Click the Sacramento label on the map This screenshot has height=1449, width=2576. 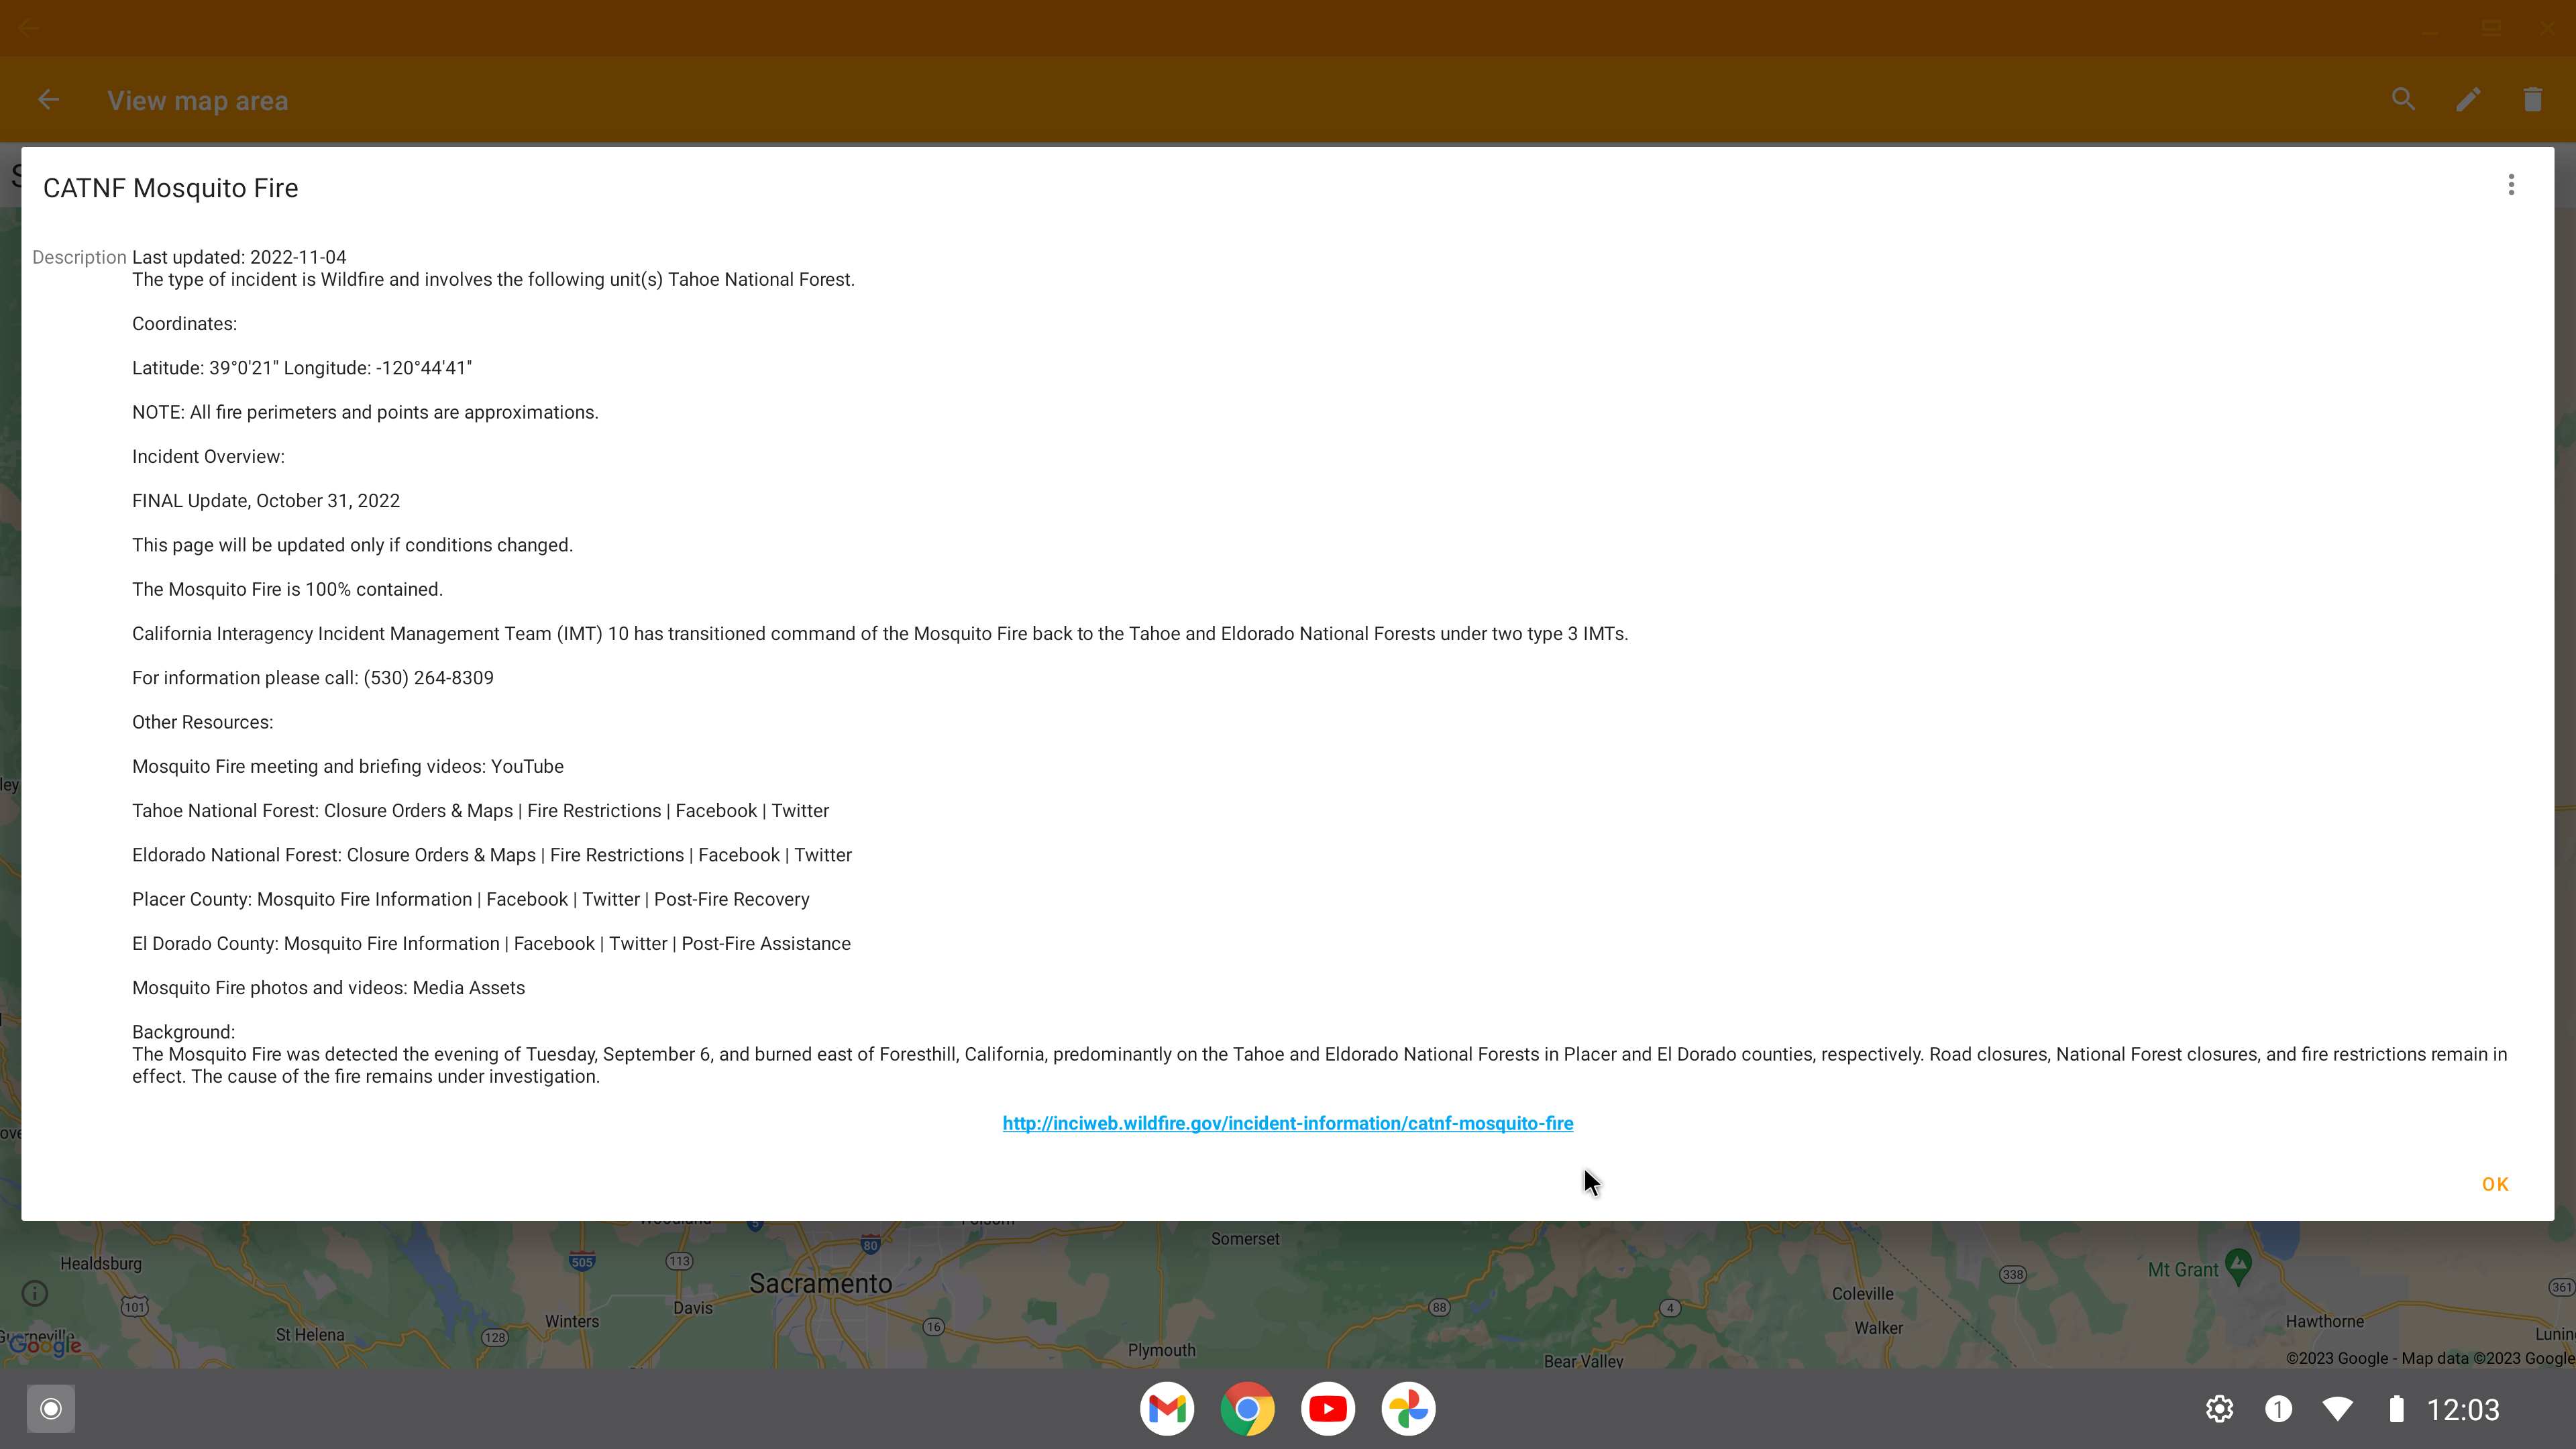coord(820,1284)
